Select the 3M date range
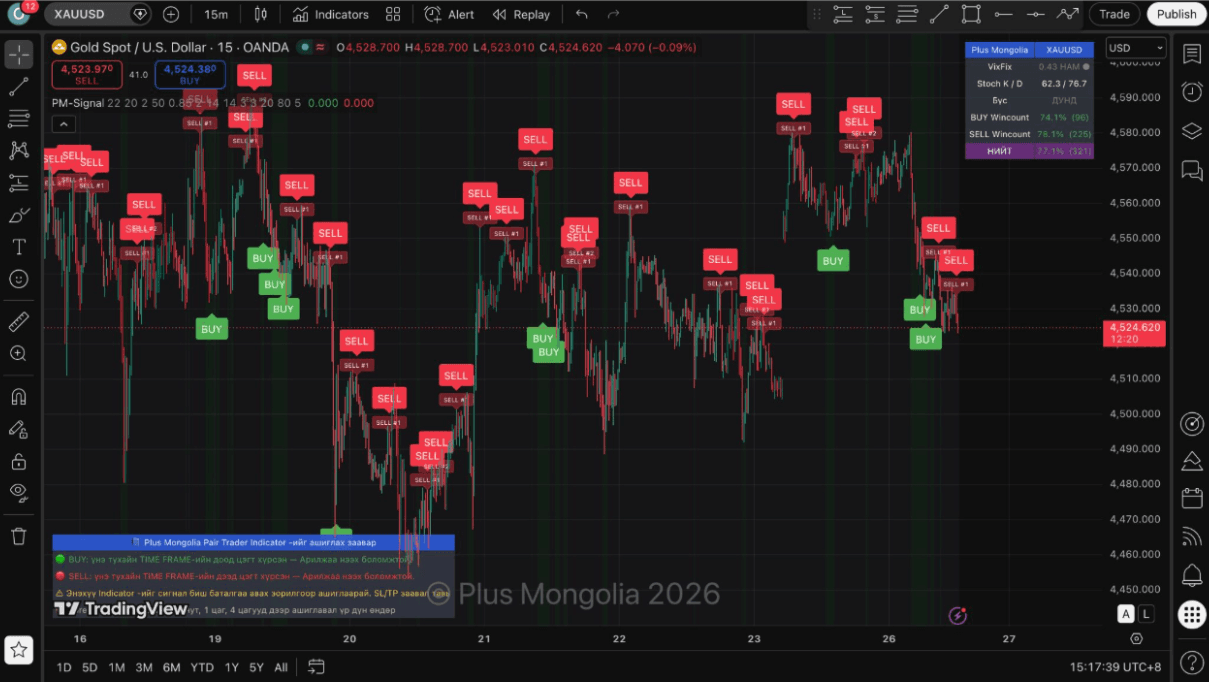This screenshot has height=682, width=1209. (x=144, y=667)
